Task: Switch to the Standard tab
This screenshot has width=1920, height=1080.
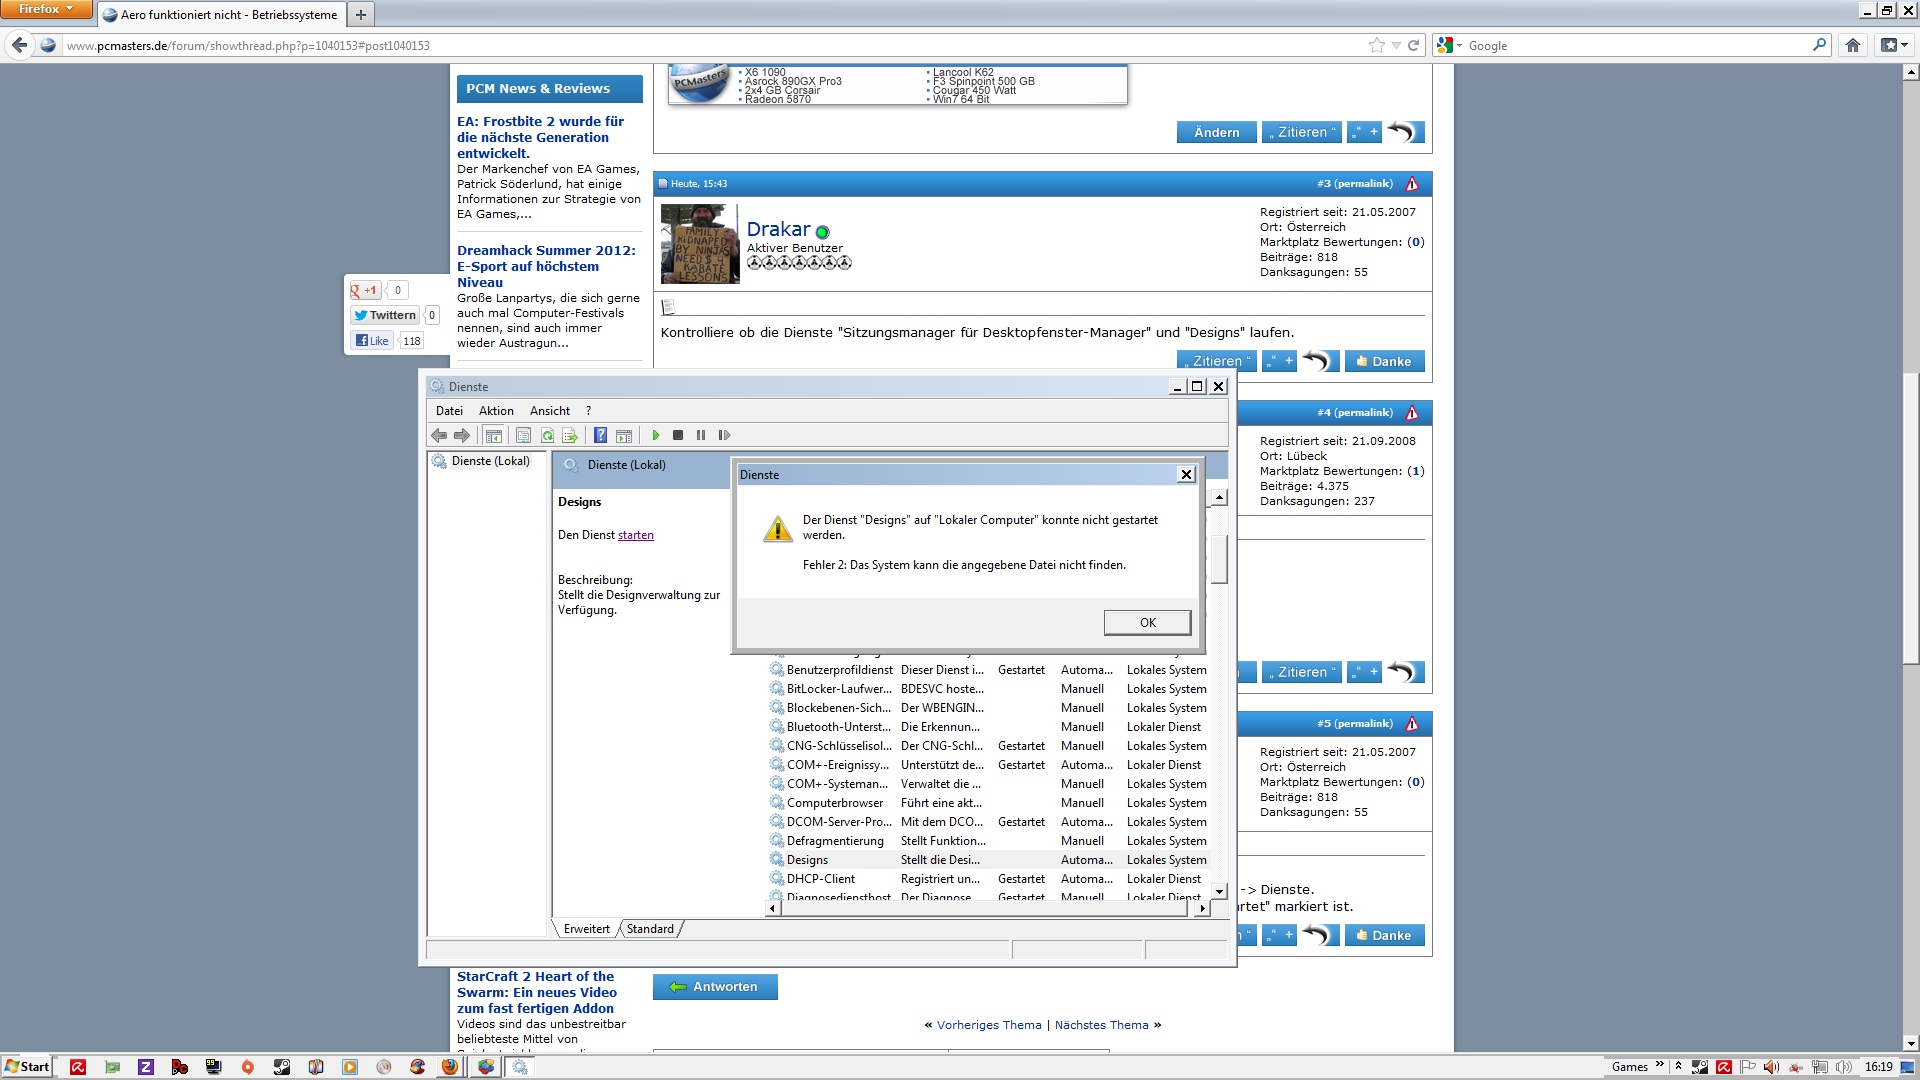Action: 650,929
